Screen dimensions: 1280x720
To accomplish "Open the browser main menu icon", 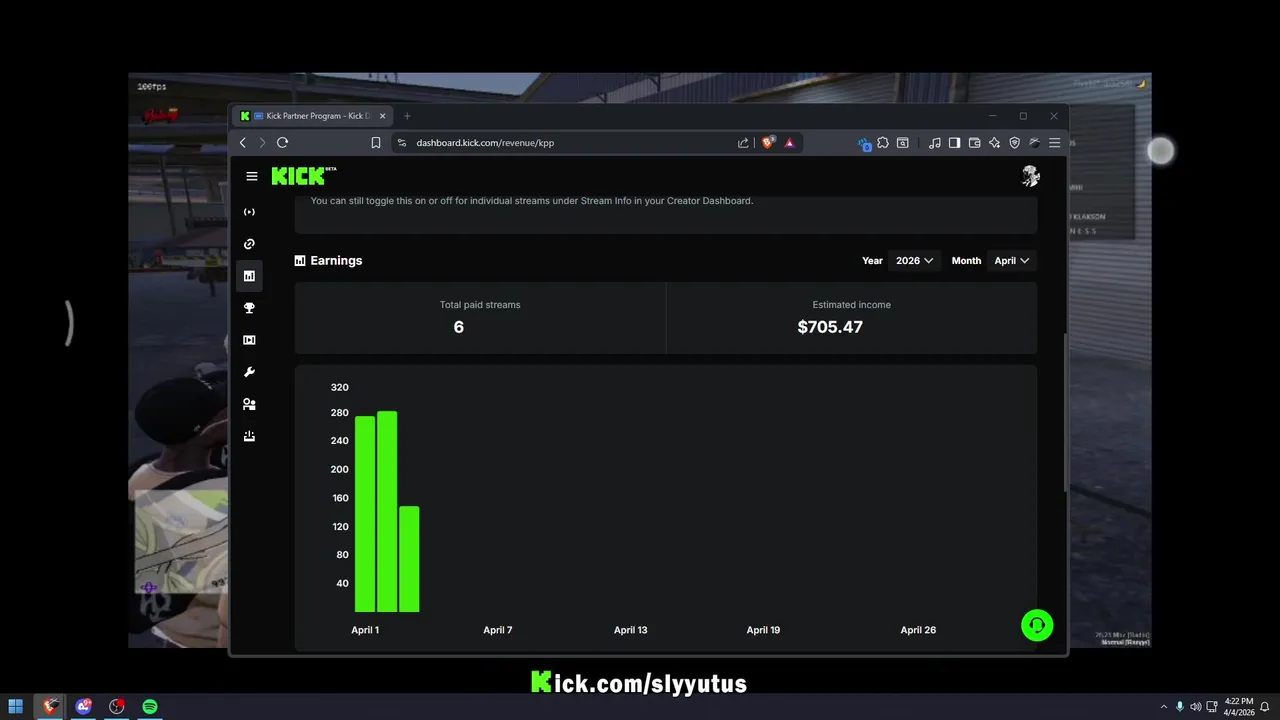I will coord(1054,143).
